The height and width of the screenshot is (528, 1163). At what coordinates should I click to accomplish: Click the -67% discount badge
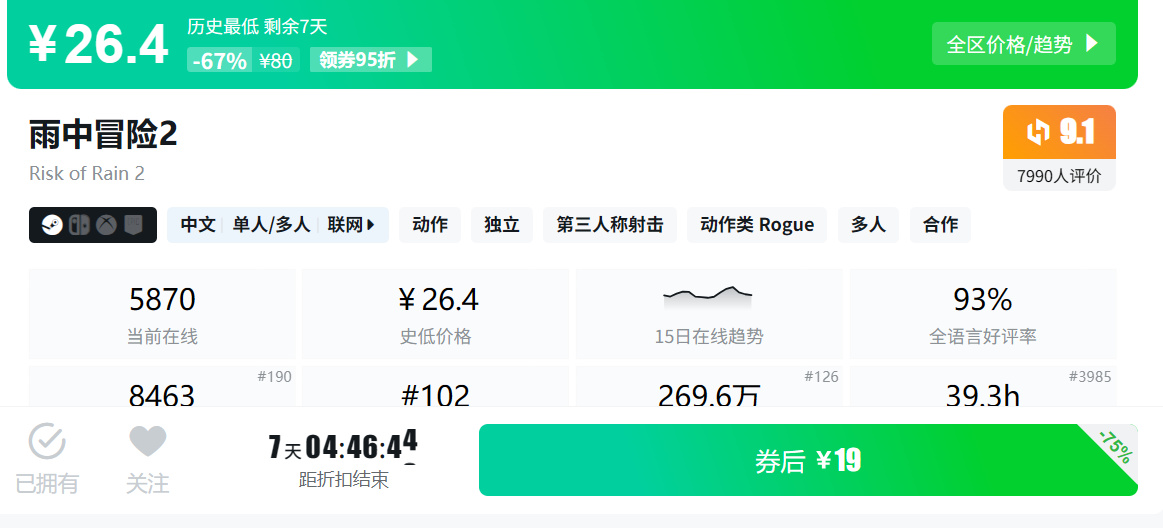point(220,60)
